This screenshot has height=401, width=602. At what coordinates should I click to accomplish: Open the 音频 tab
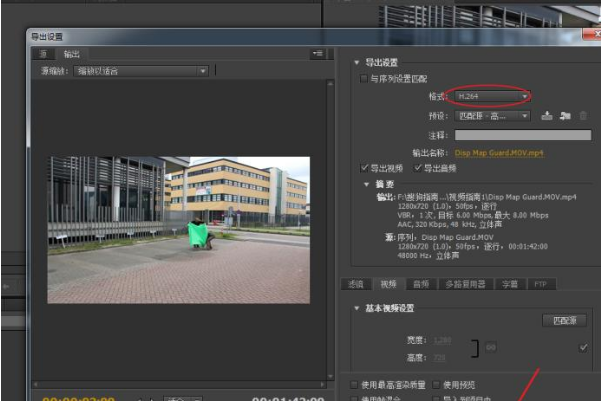[421, 284]
